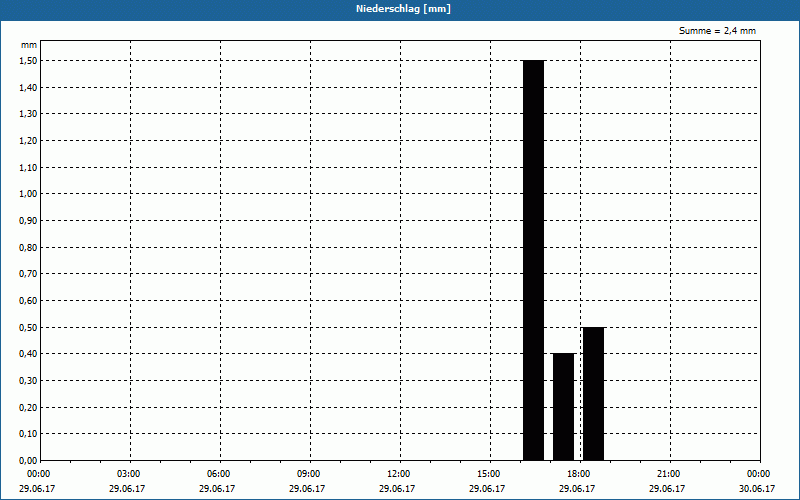
Task: Click y-axis label 0,80
Action: click(28, 247)
